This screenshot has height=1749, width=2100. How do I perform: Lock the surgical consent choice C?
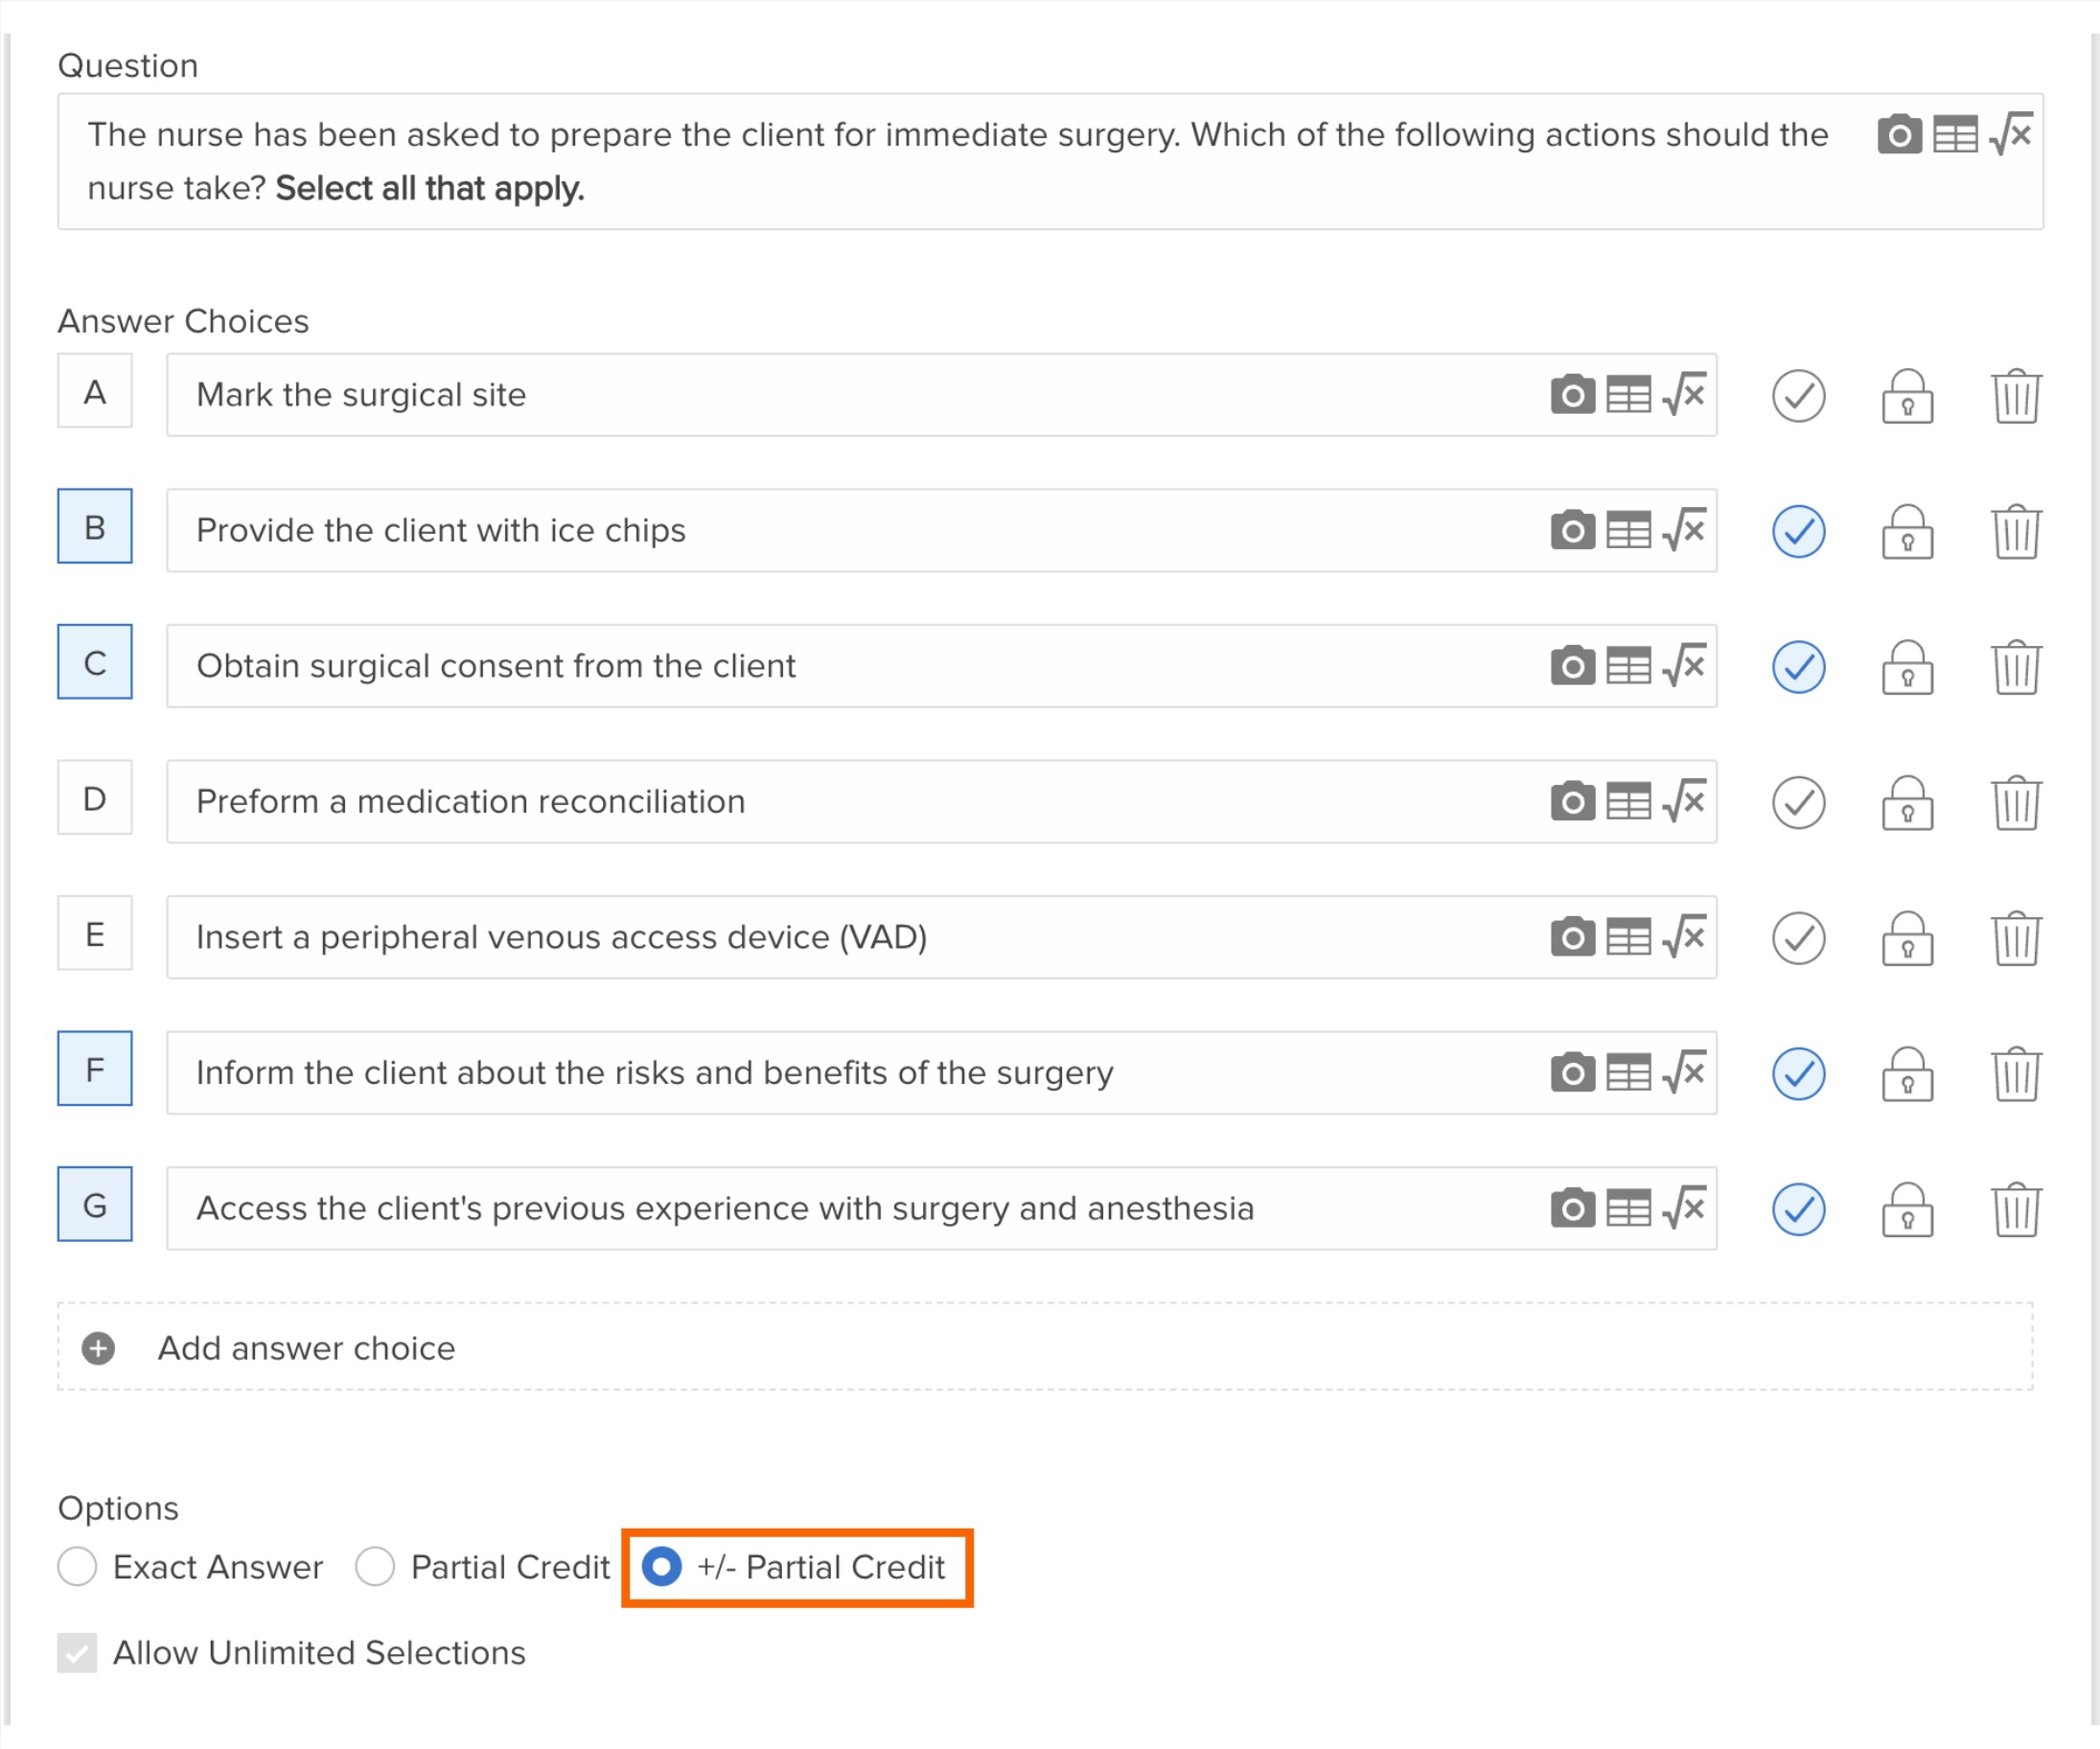pos(1908,668)
